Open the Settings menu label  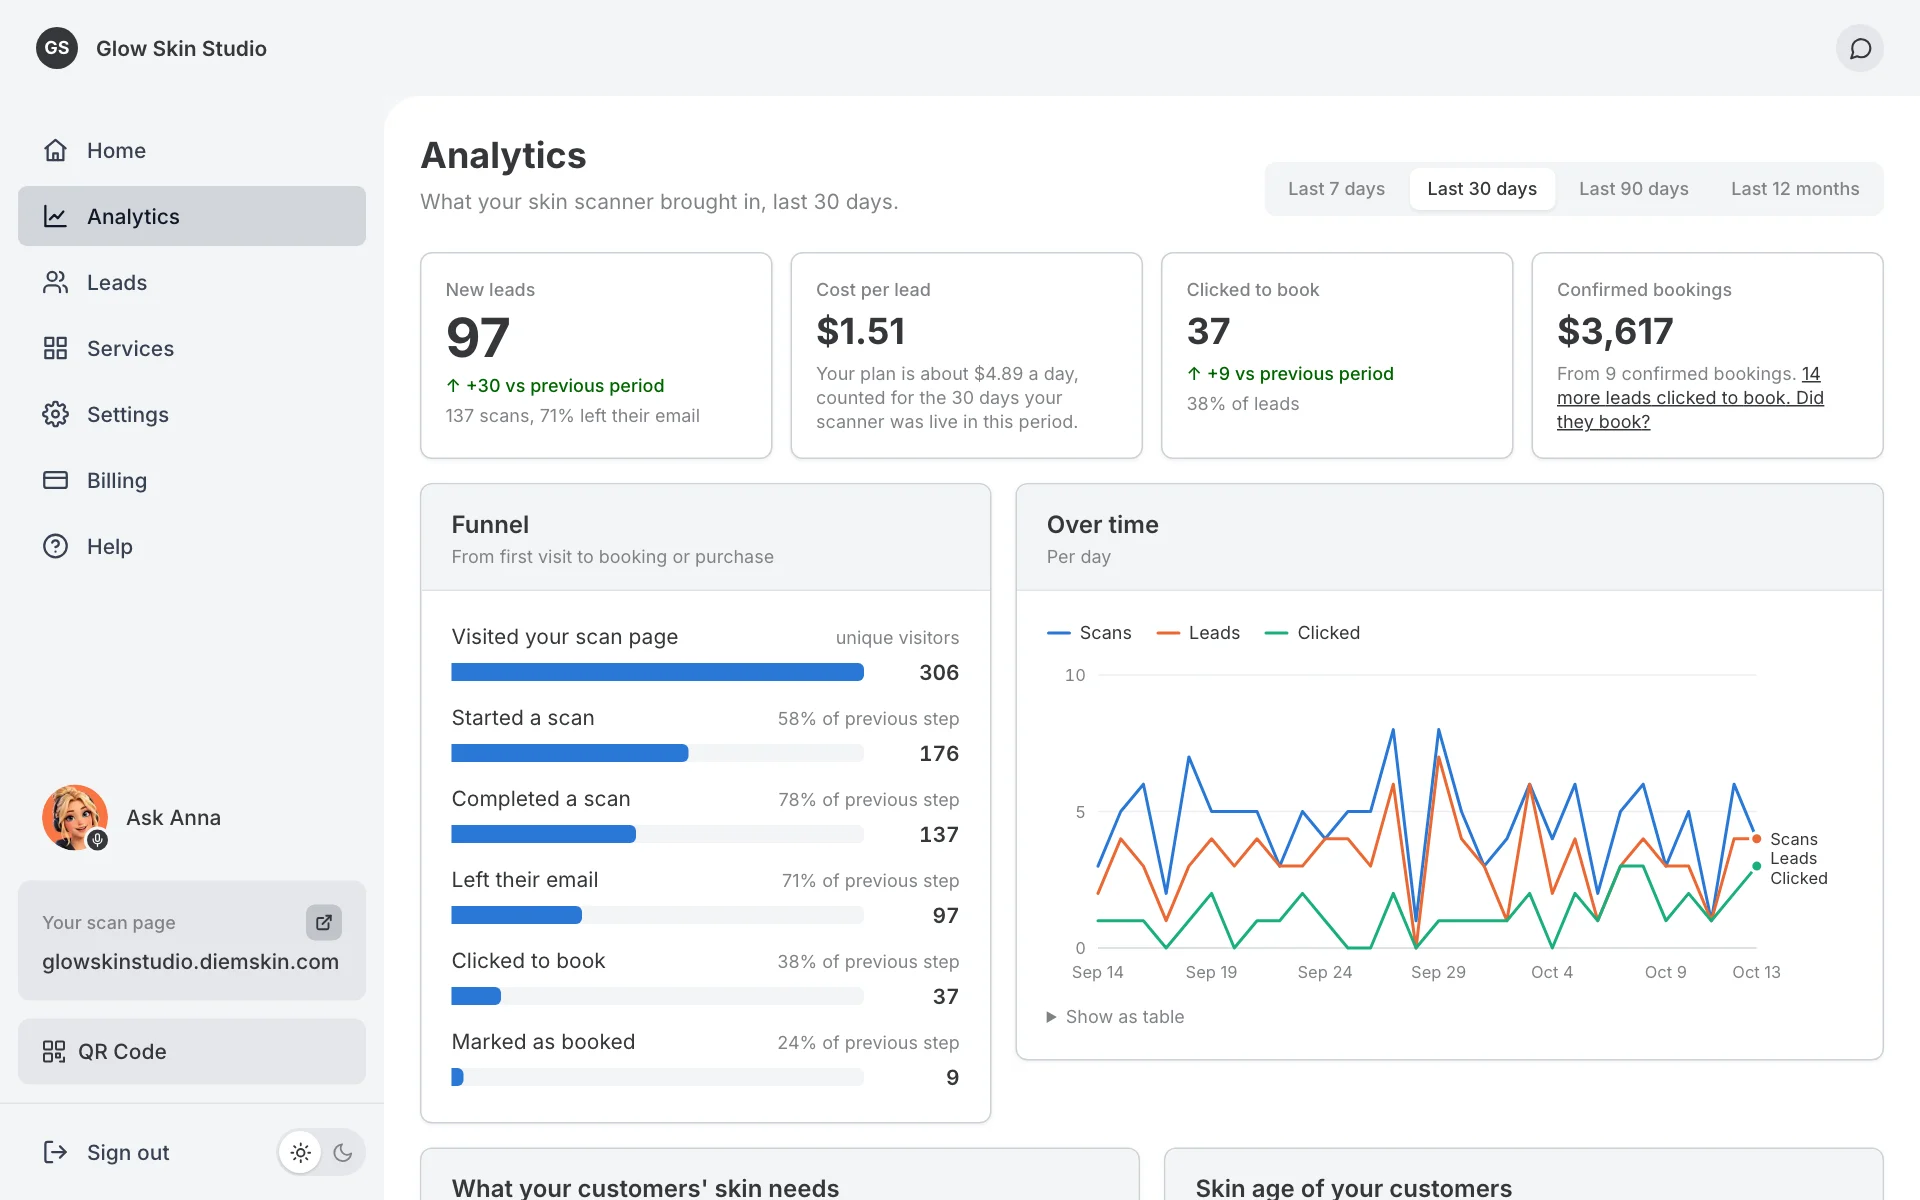[x=128, y=414]
